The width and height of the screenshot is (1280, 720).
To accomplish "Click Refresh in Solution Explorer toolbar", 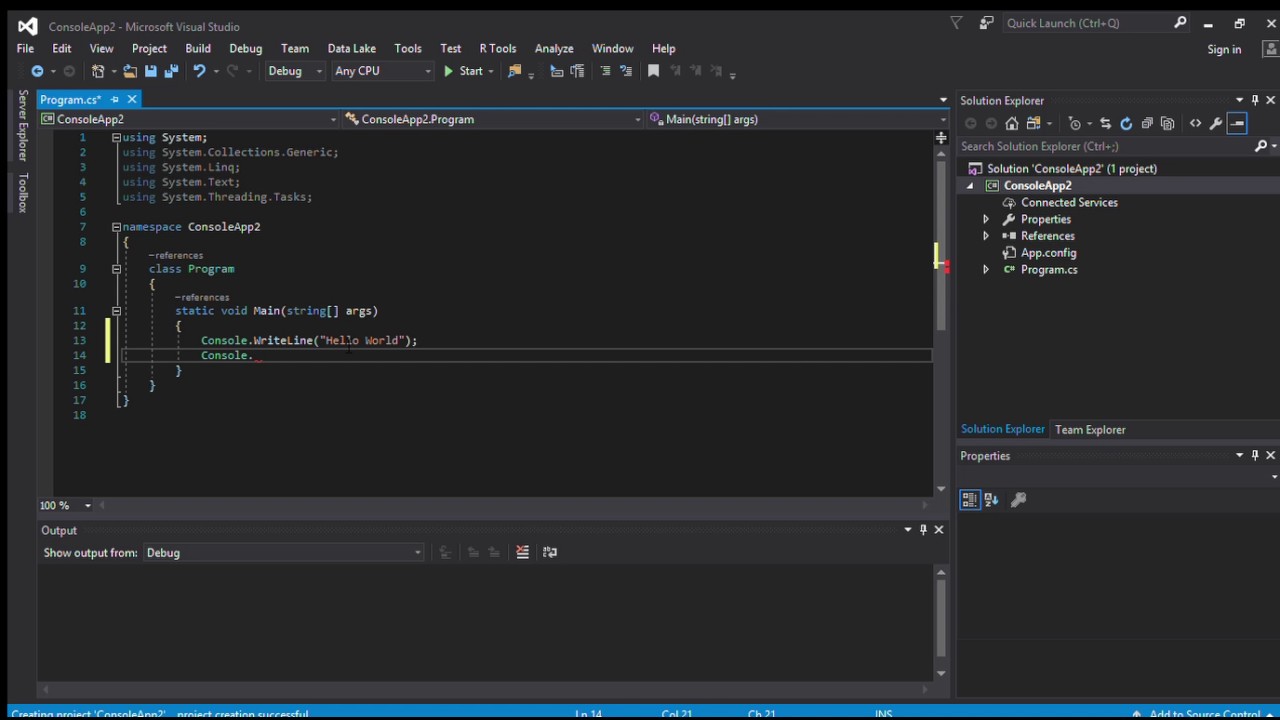I will pos(1126,123).
